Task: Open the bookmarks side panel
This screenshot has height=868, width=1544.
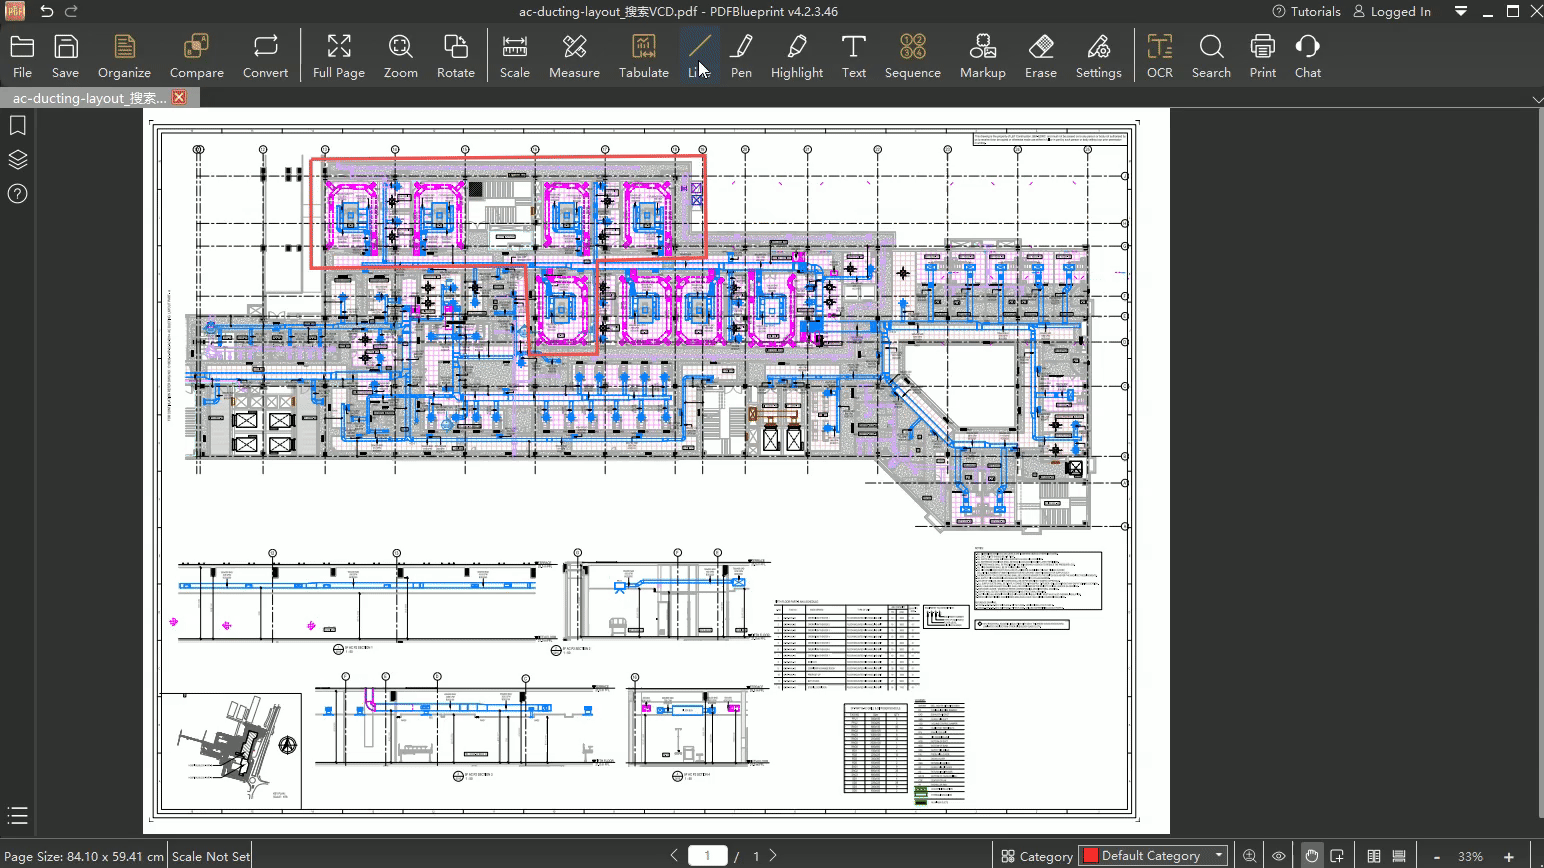Action: coord(17,125)
